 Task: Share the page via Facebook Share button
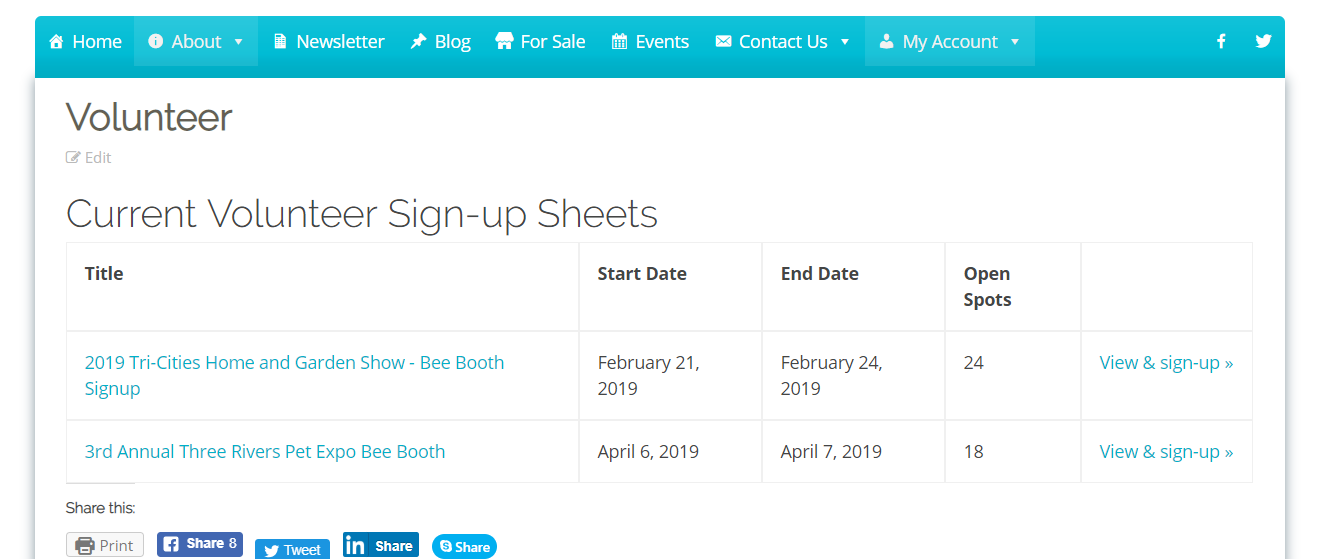click(200, 544)
